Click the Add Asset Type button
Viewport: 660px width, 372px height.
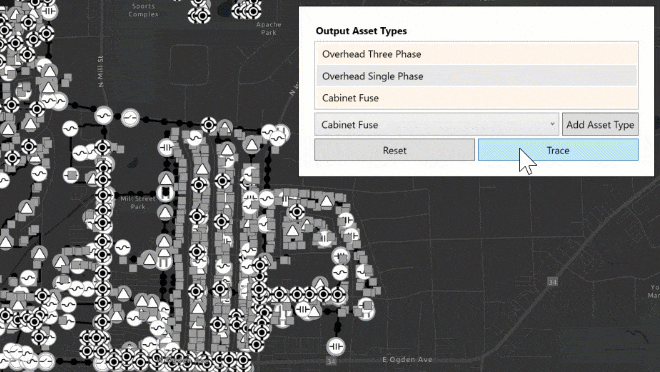click(600, 125)
